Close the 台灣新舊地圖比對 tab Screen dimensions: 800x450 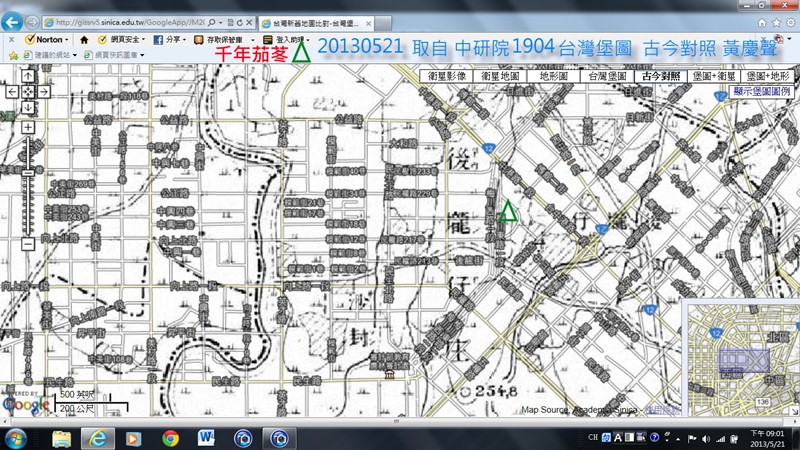(x=368, y=23)
